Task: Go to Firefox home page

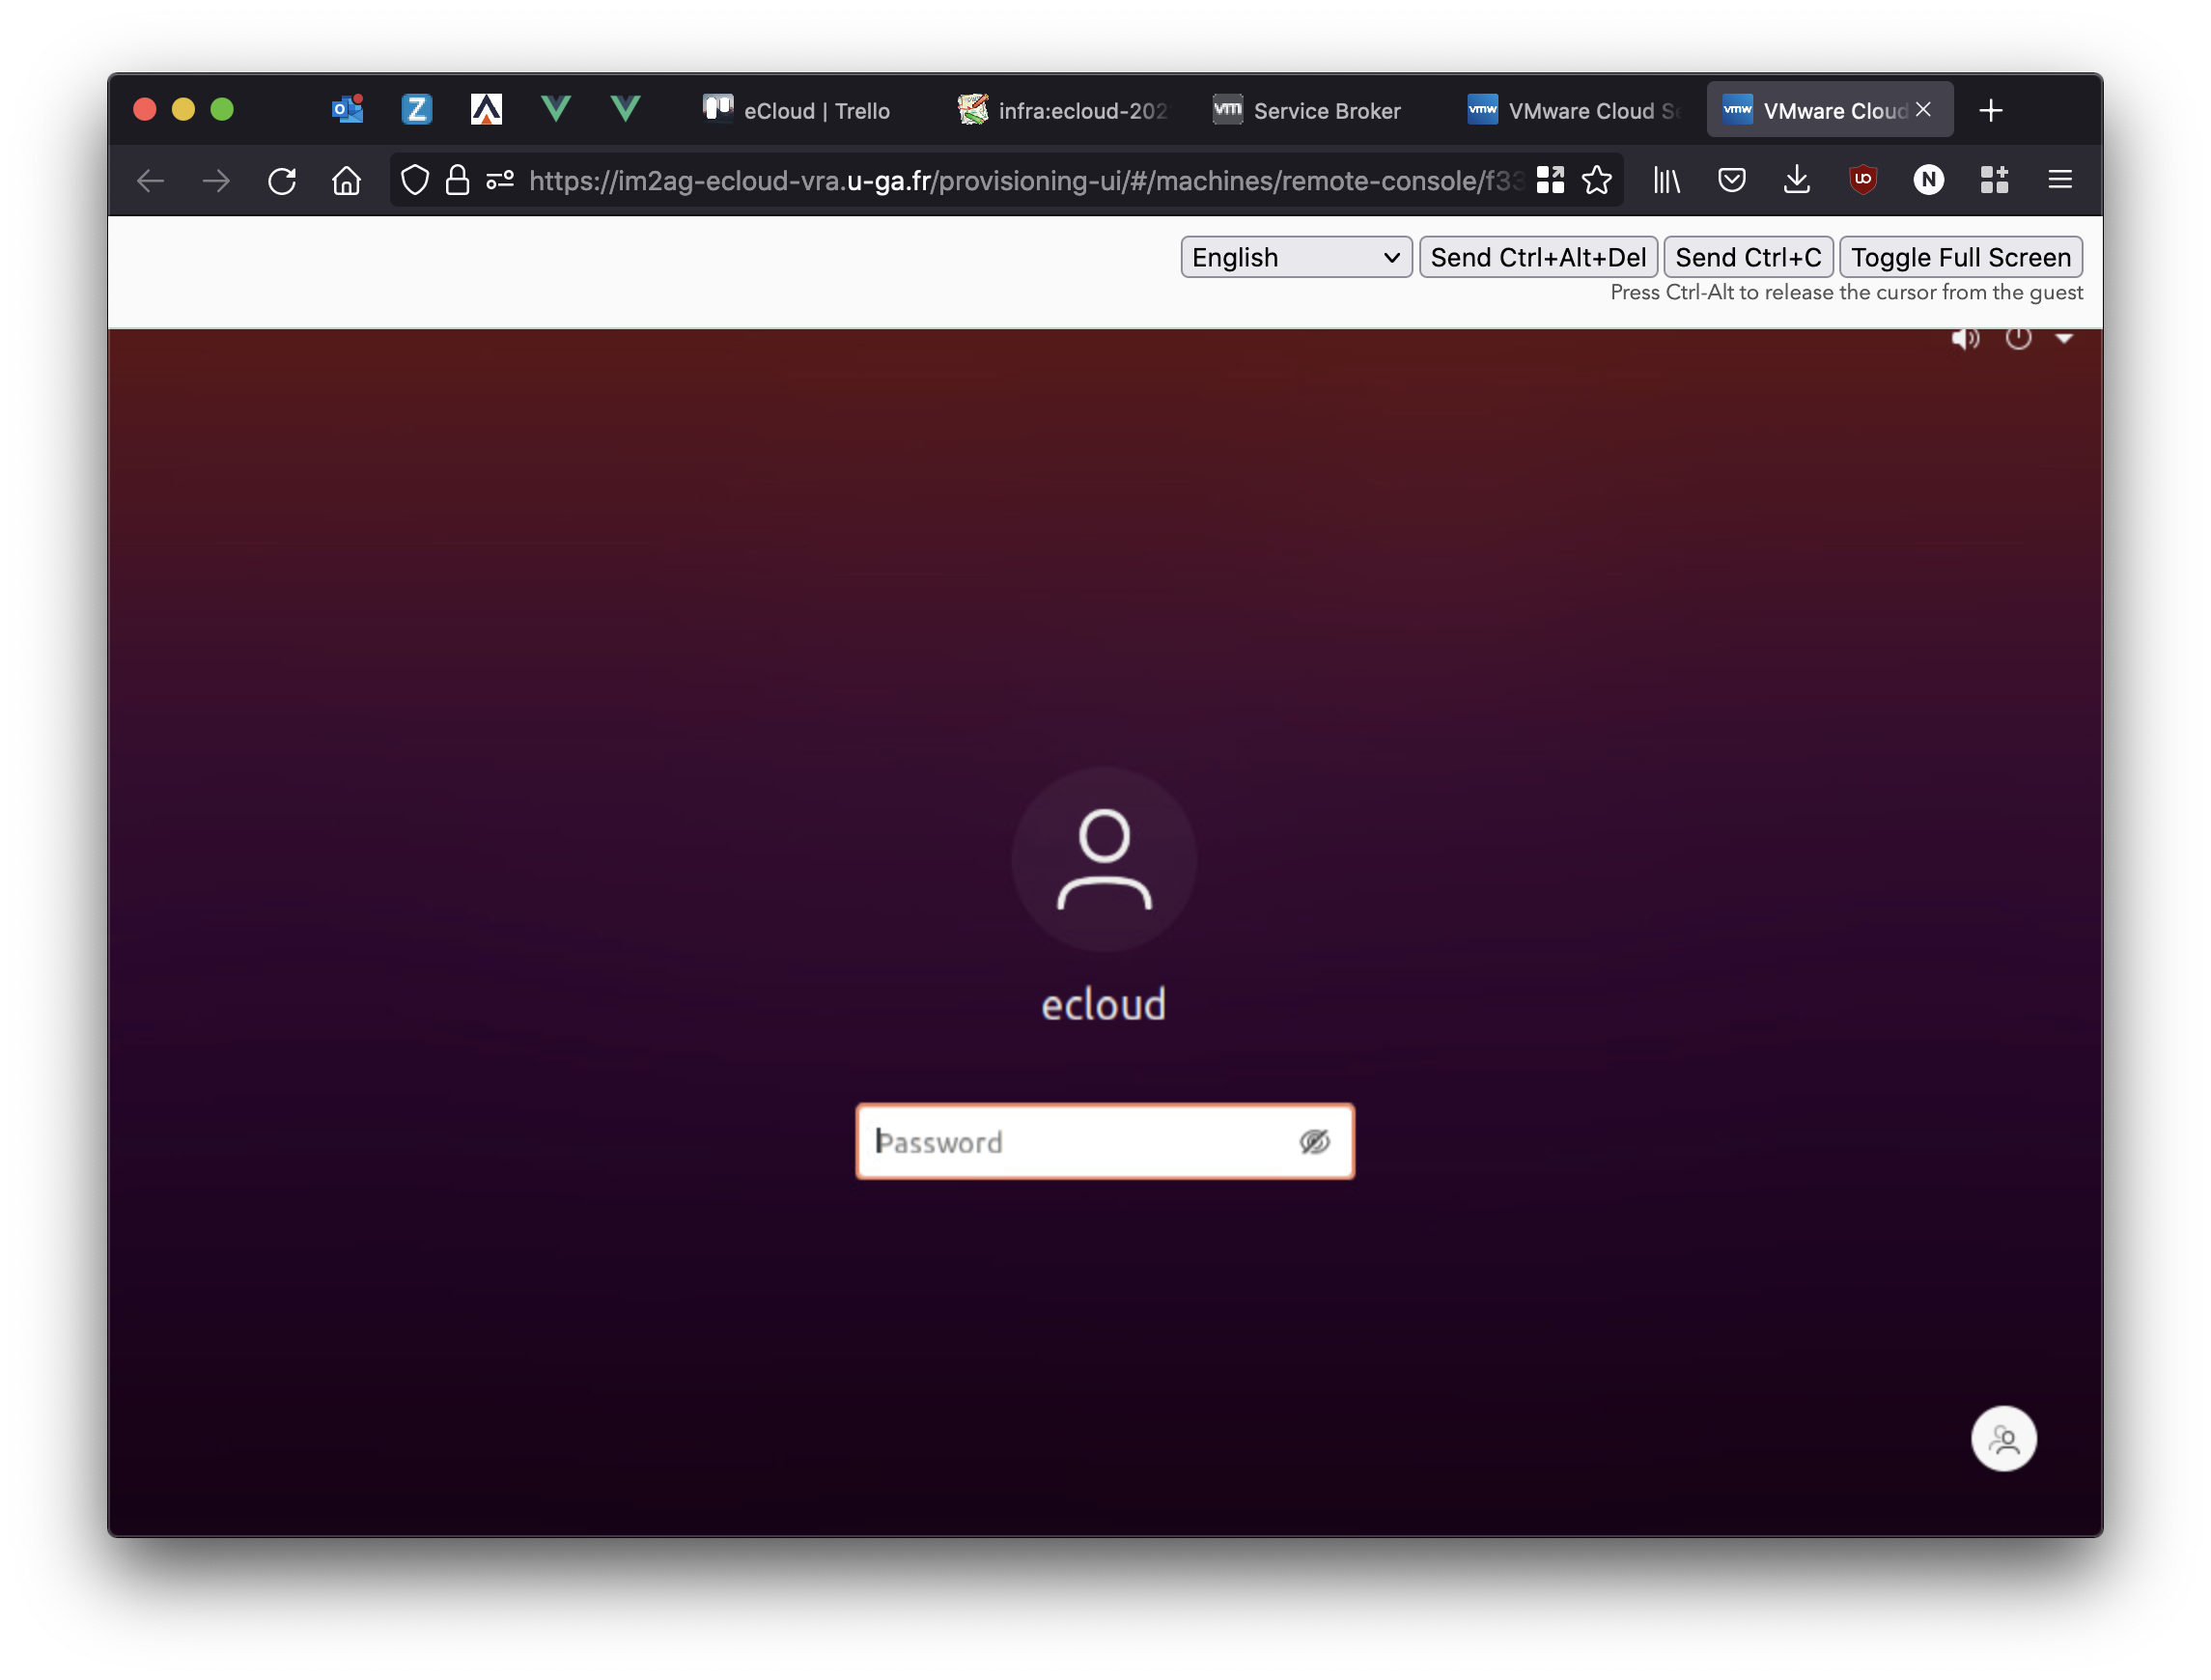Action: (x=346, y=181)
